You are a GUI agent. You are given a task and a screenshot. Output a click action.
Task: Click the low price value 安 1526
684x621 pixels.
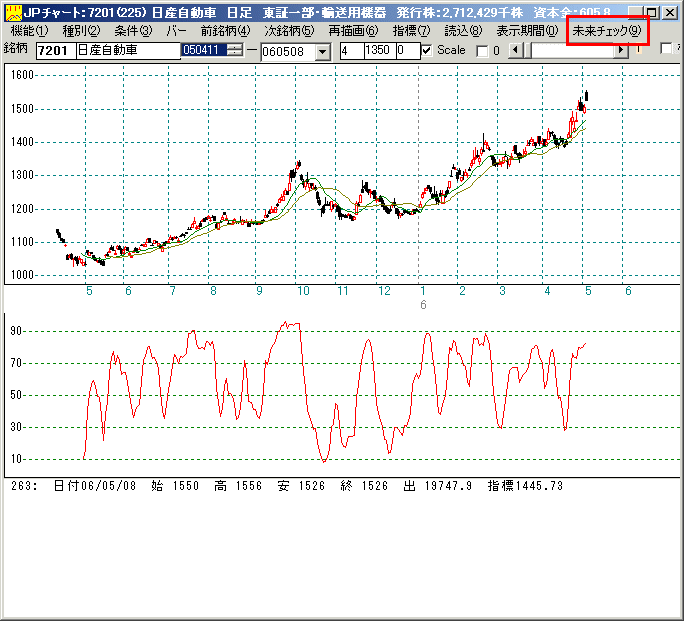pos(301,485)
